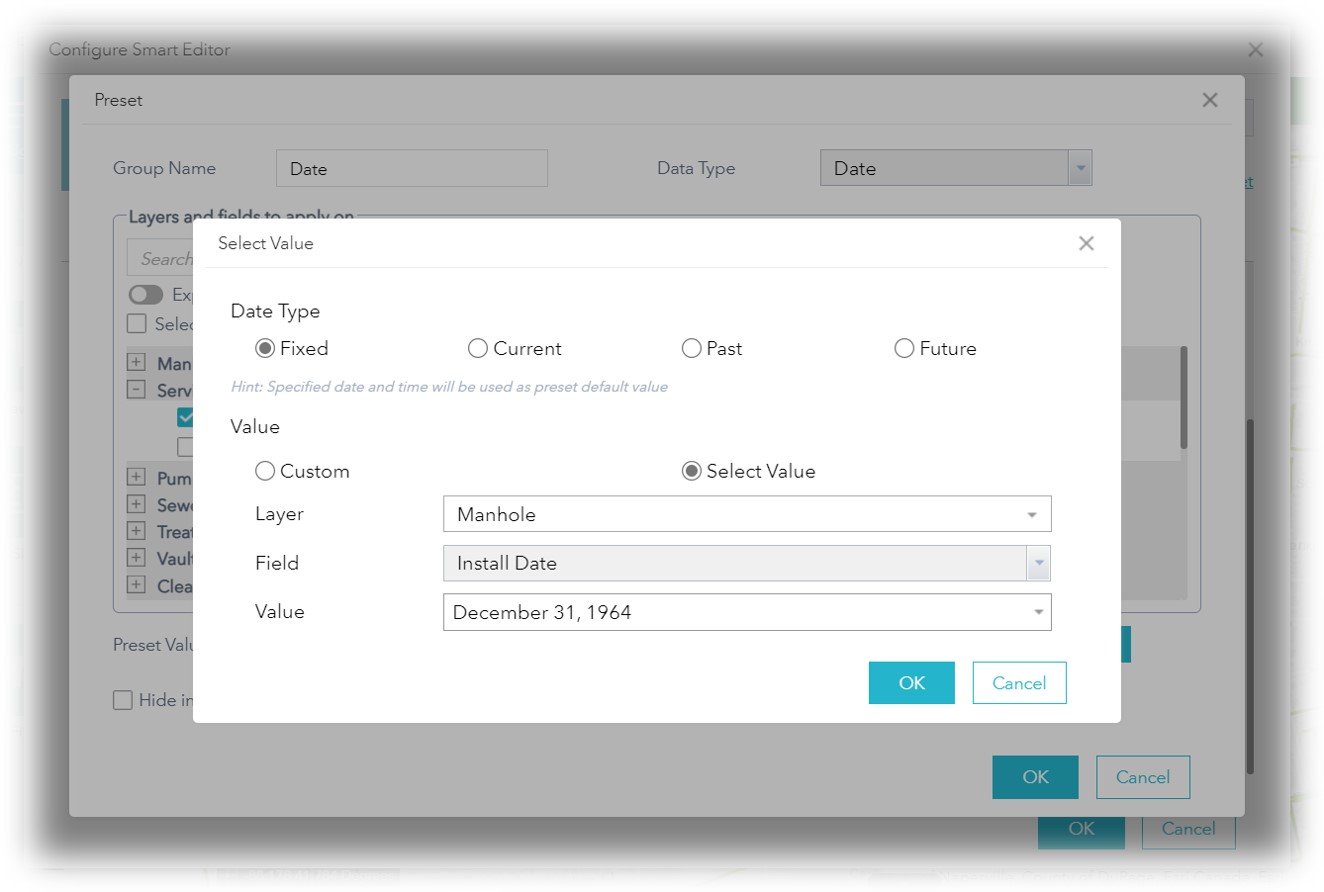The height and width of the screenshot is (892, 1324).
Task: Click Cancel in the Select Value dialog
Action: pos(1019,682)
